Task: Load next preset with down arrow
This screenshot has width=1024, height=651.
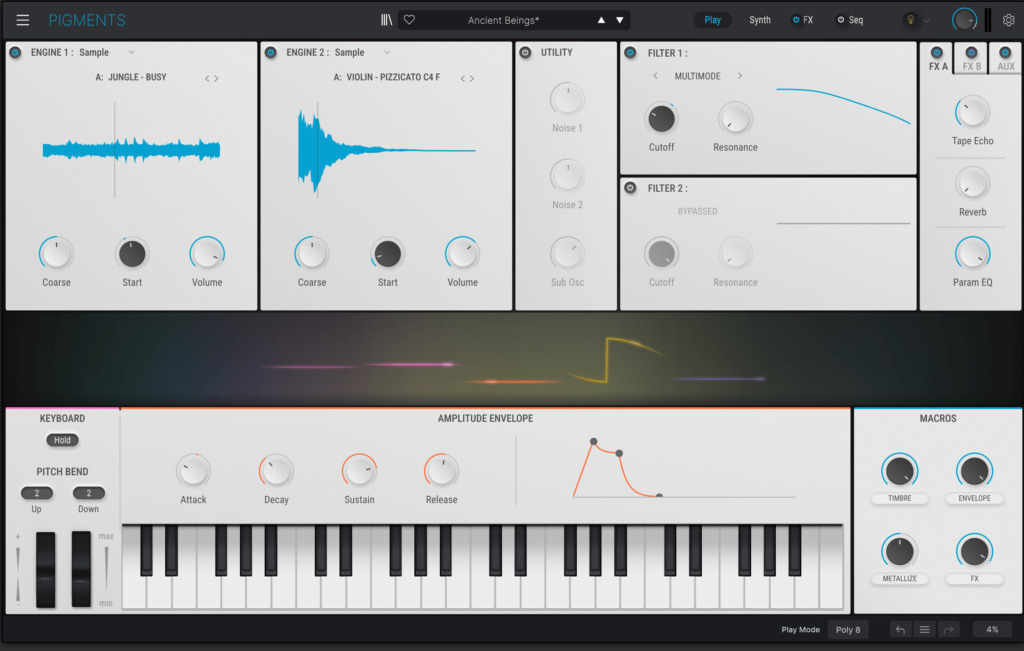Action: 620,20
